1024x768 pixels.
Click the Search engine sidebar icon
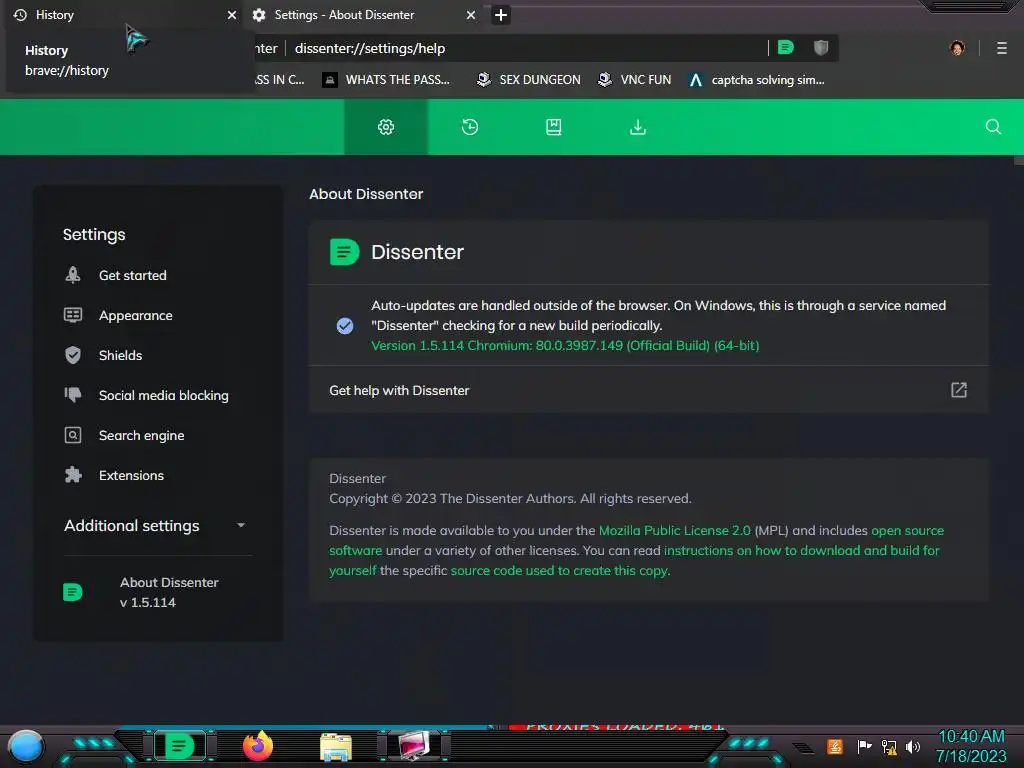[x=73, y=435]
